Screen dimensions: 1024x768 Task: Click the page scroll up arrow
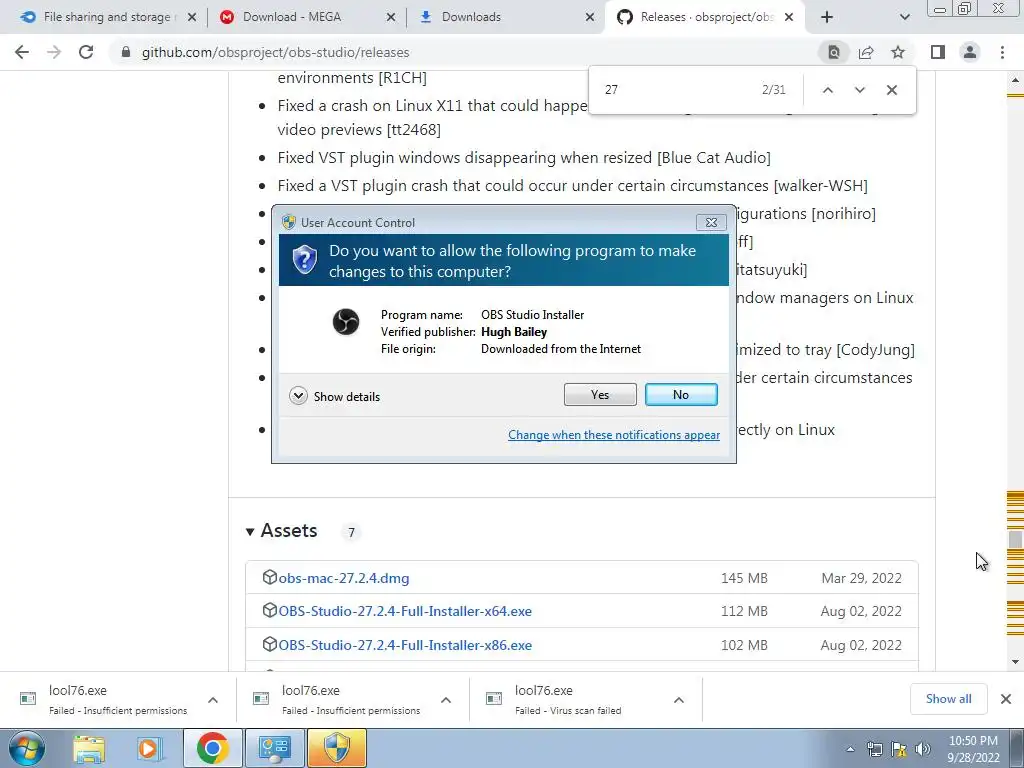pos(1015,80)
